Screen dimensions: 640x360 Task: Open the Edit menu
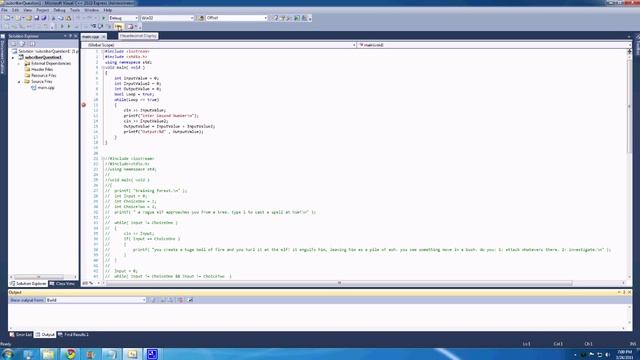[x=16, y=10]
